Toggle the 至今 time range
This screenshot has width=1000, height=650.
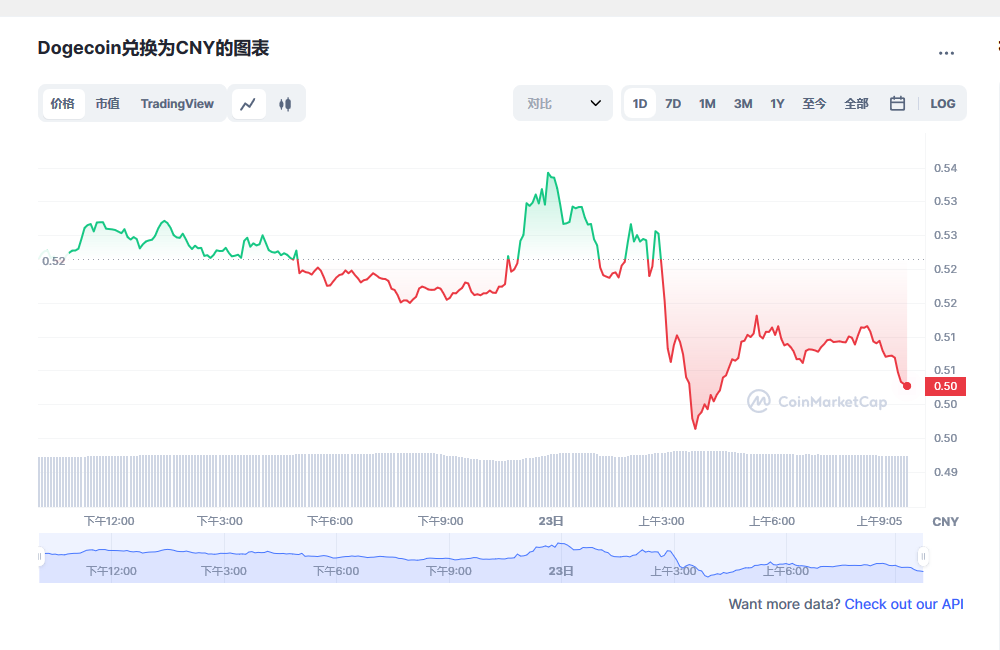(814, 103)
